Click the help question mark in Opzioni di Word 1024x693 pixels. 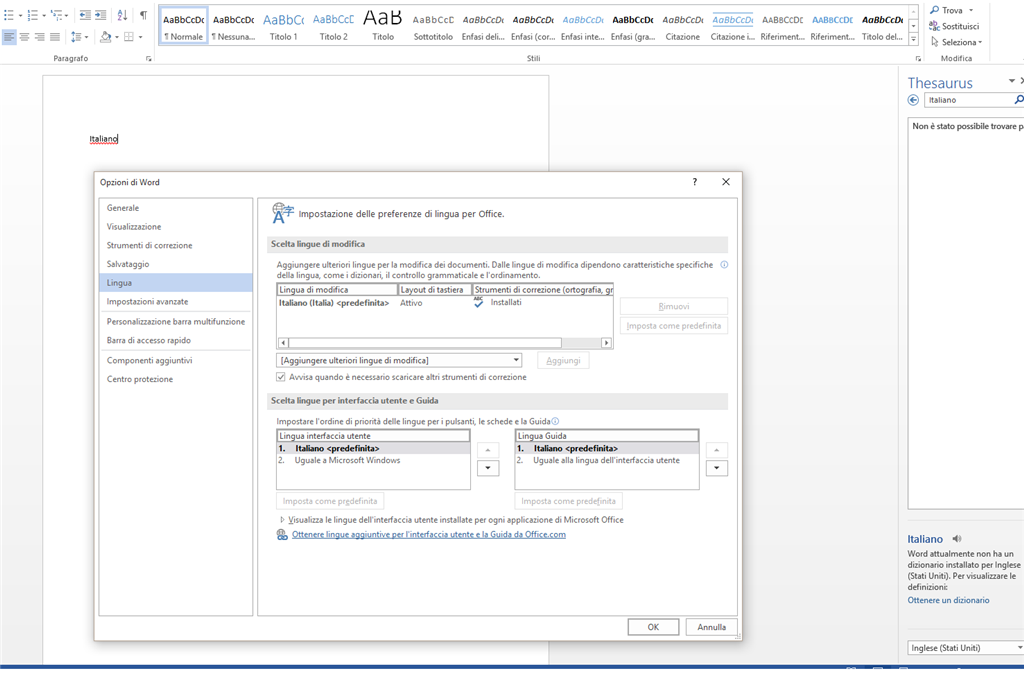(x=695, y=182)
